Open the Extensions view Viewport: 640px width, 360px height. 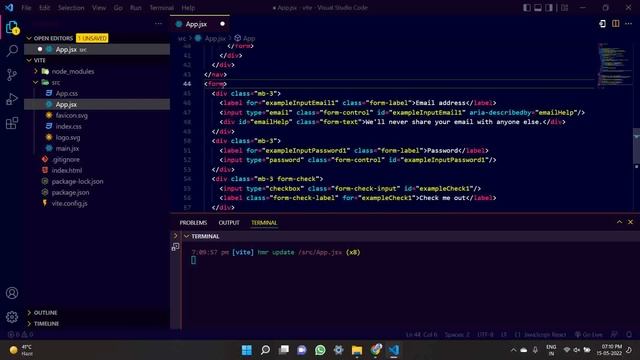pyautogui.click(x=12, y=123)
